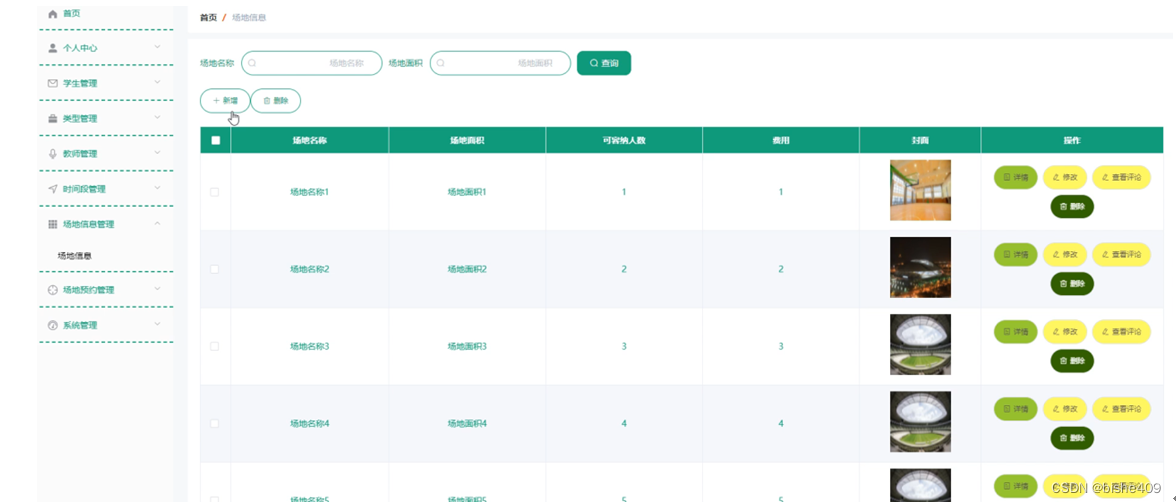Click 删除 in 场地名称4 row
The width and height of the screenshot is (1176, 503).
(1072, 438)
